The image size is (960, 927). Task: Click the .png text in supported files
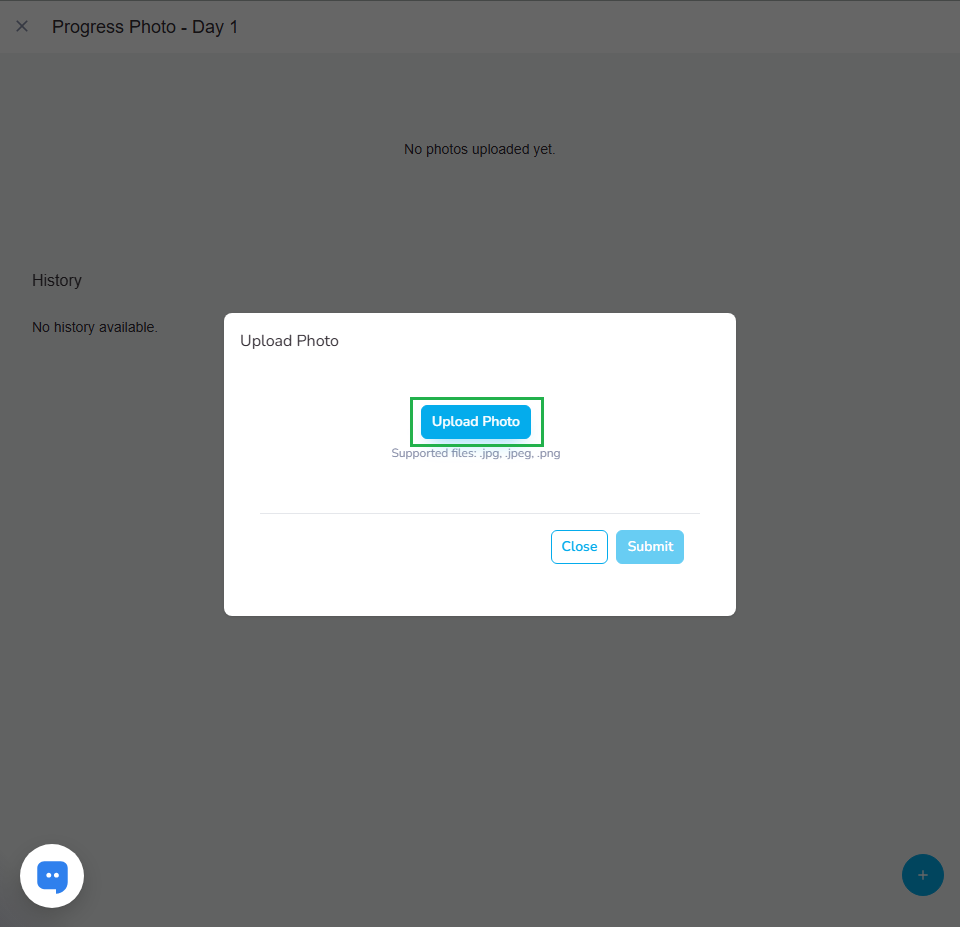548,453
